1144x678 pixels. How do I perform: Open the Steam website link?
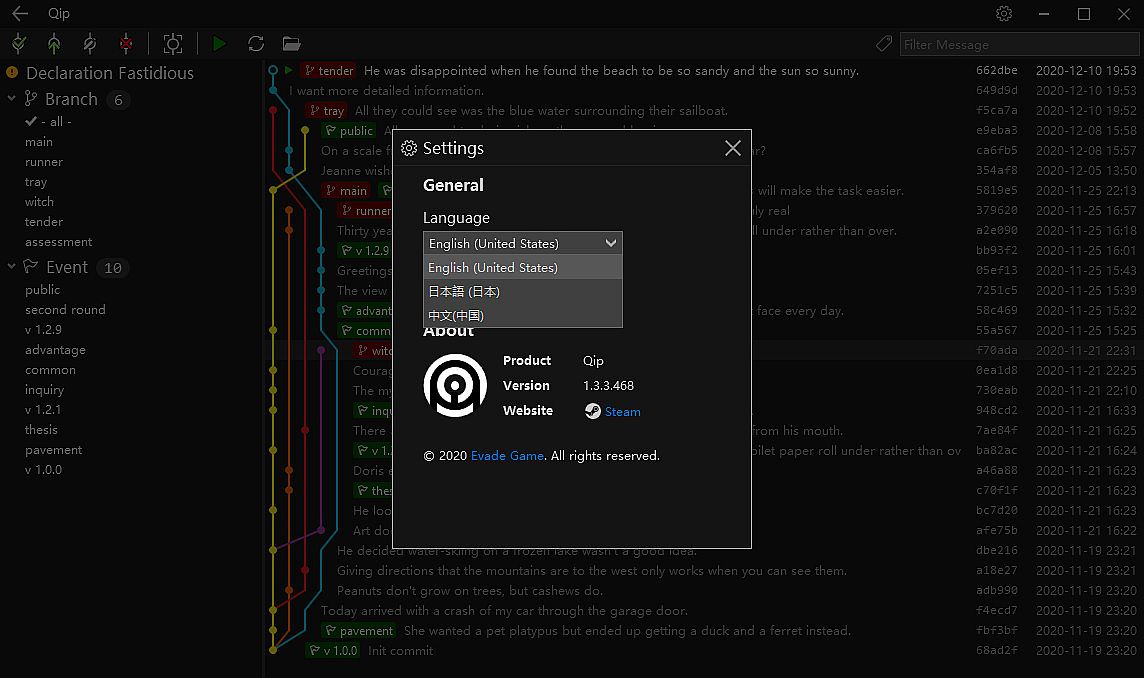point(622,411)
